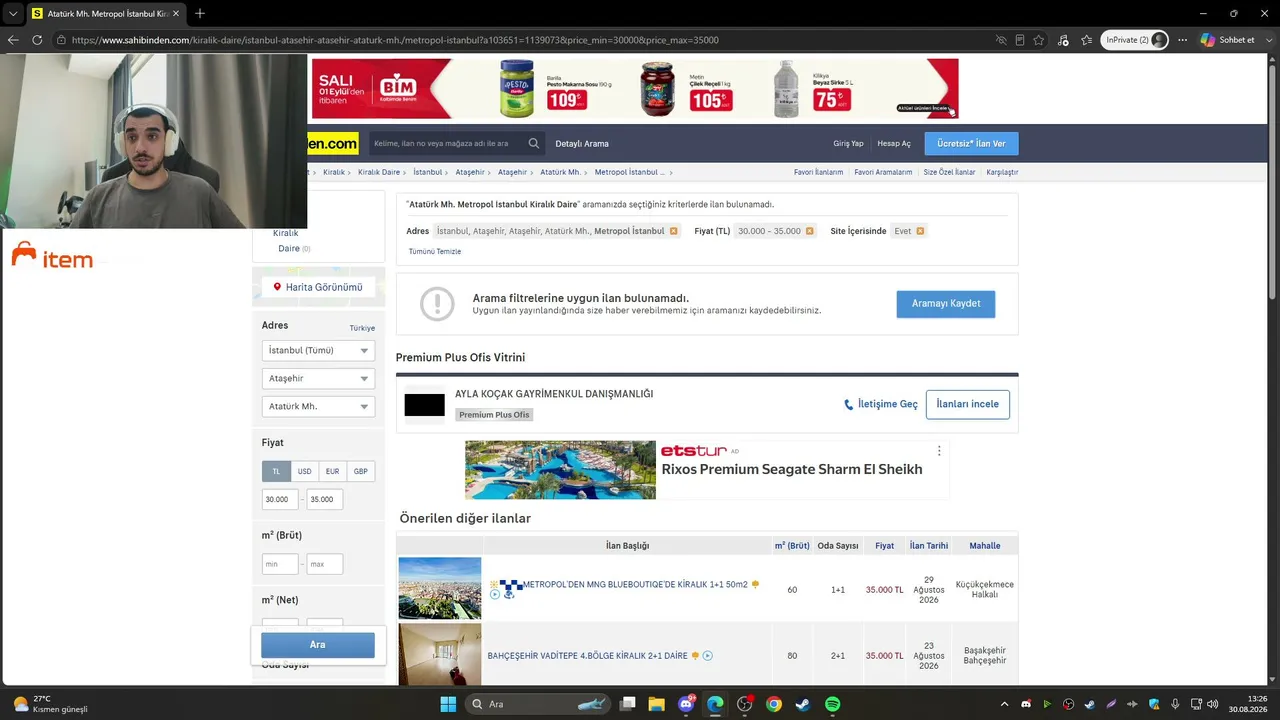Image resolution: width=1280 pixels, height=720 pixels.
Task: Open the InPrivate profile button
Action: pyautogui.click(x=1134, y=40)
